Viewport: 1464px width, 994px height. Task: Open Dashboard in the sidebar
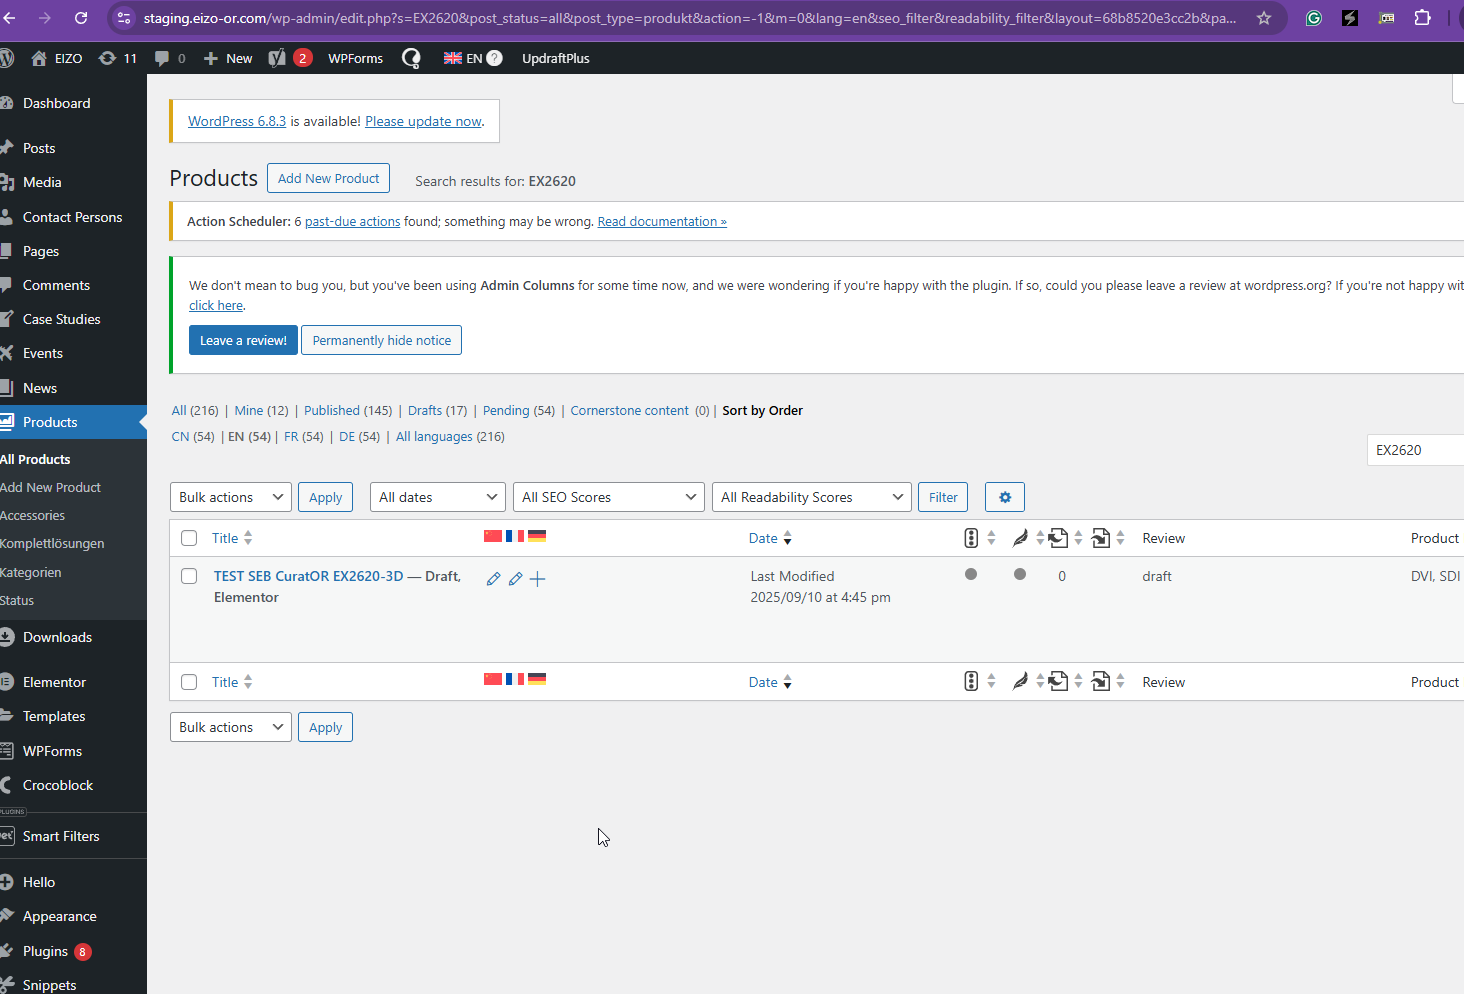coord(56,103)
